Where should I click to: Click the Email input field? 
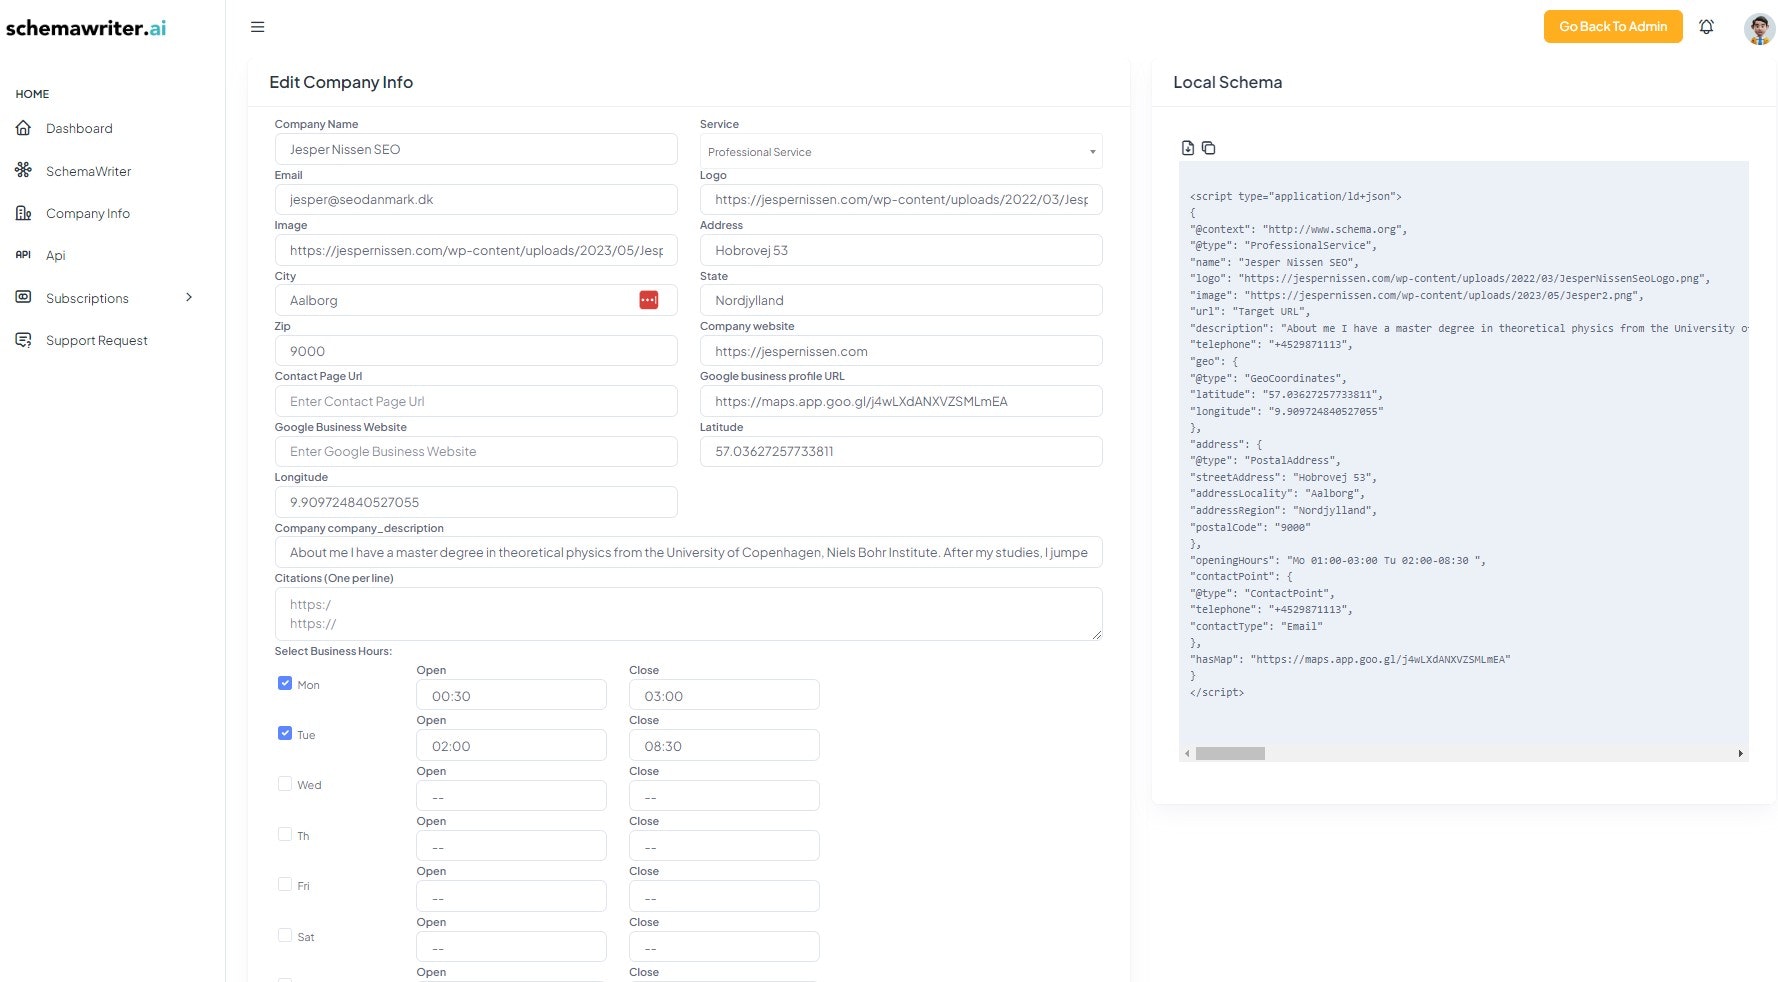476,199
